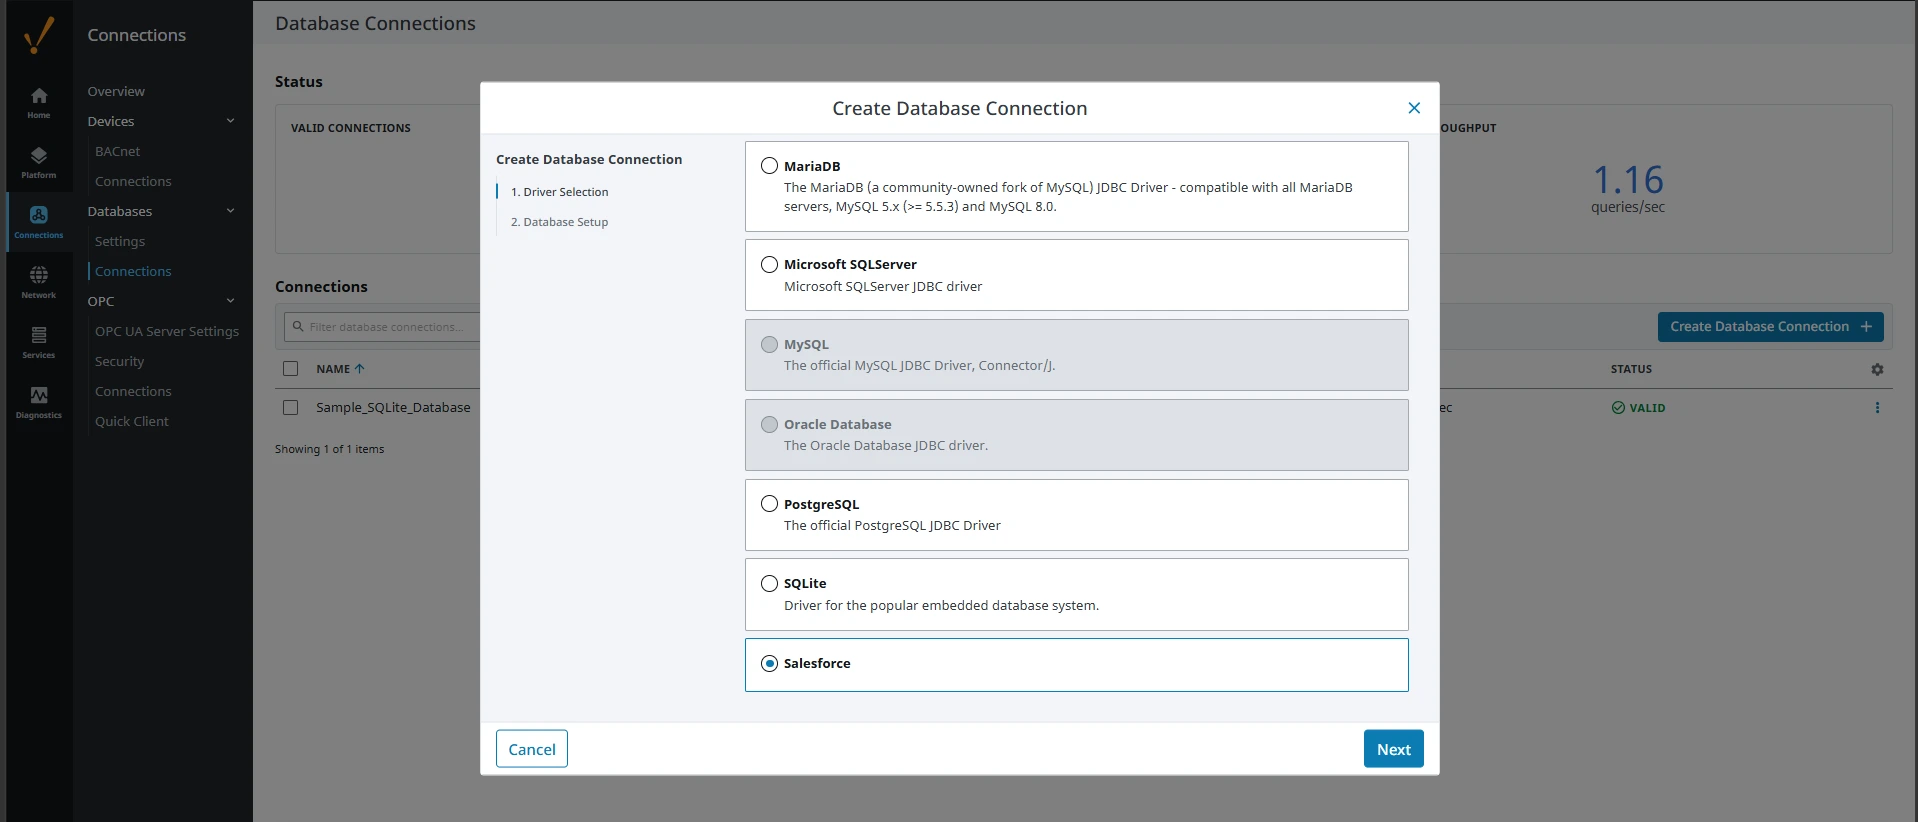Open actions menu for Sample_SQLite_Database row
Image resolution: width=1918 pixels, height=822 pixels.
(x=1877, y=408)
